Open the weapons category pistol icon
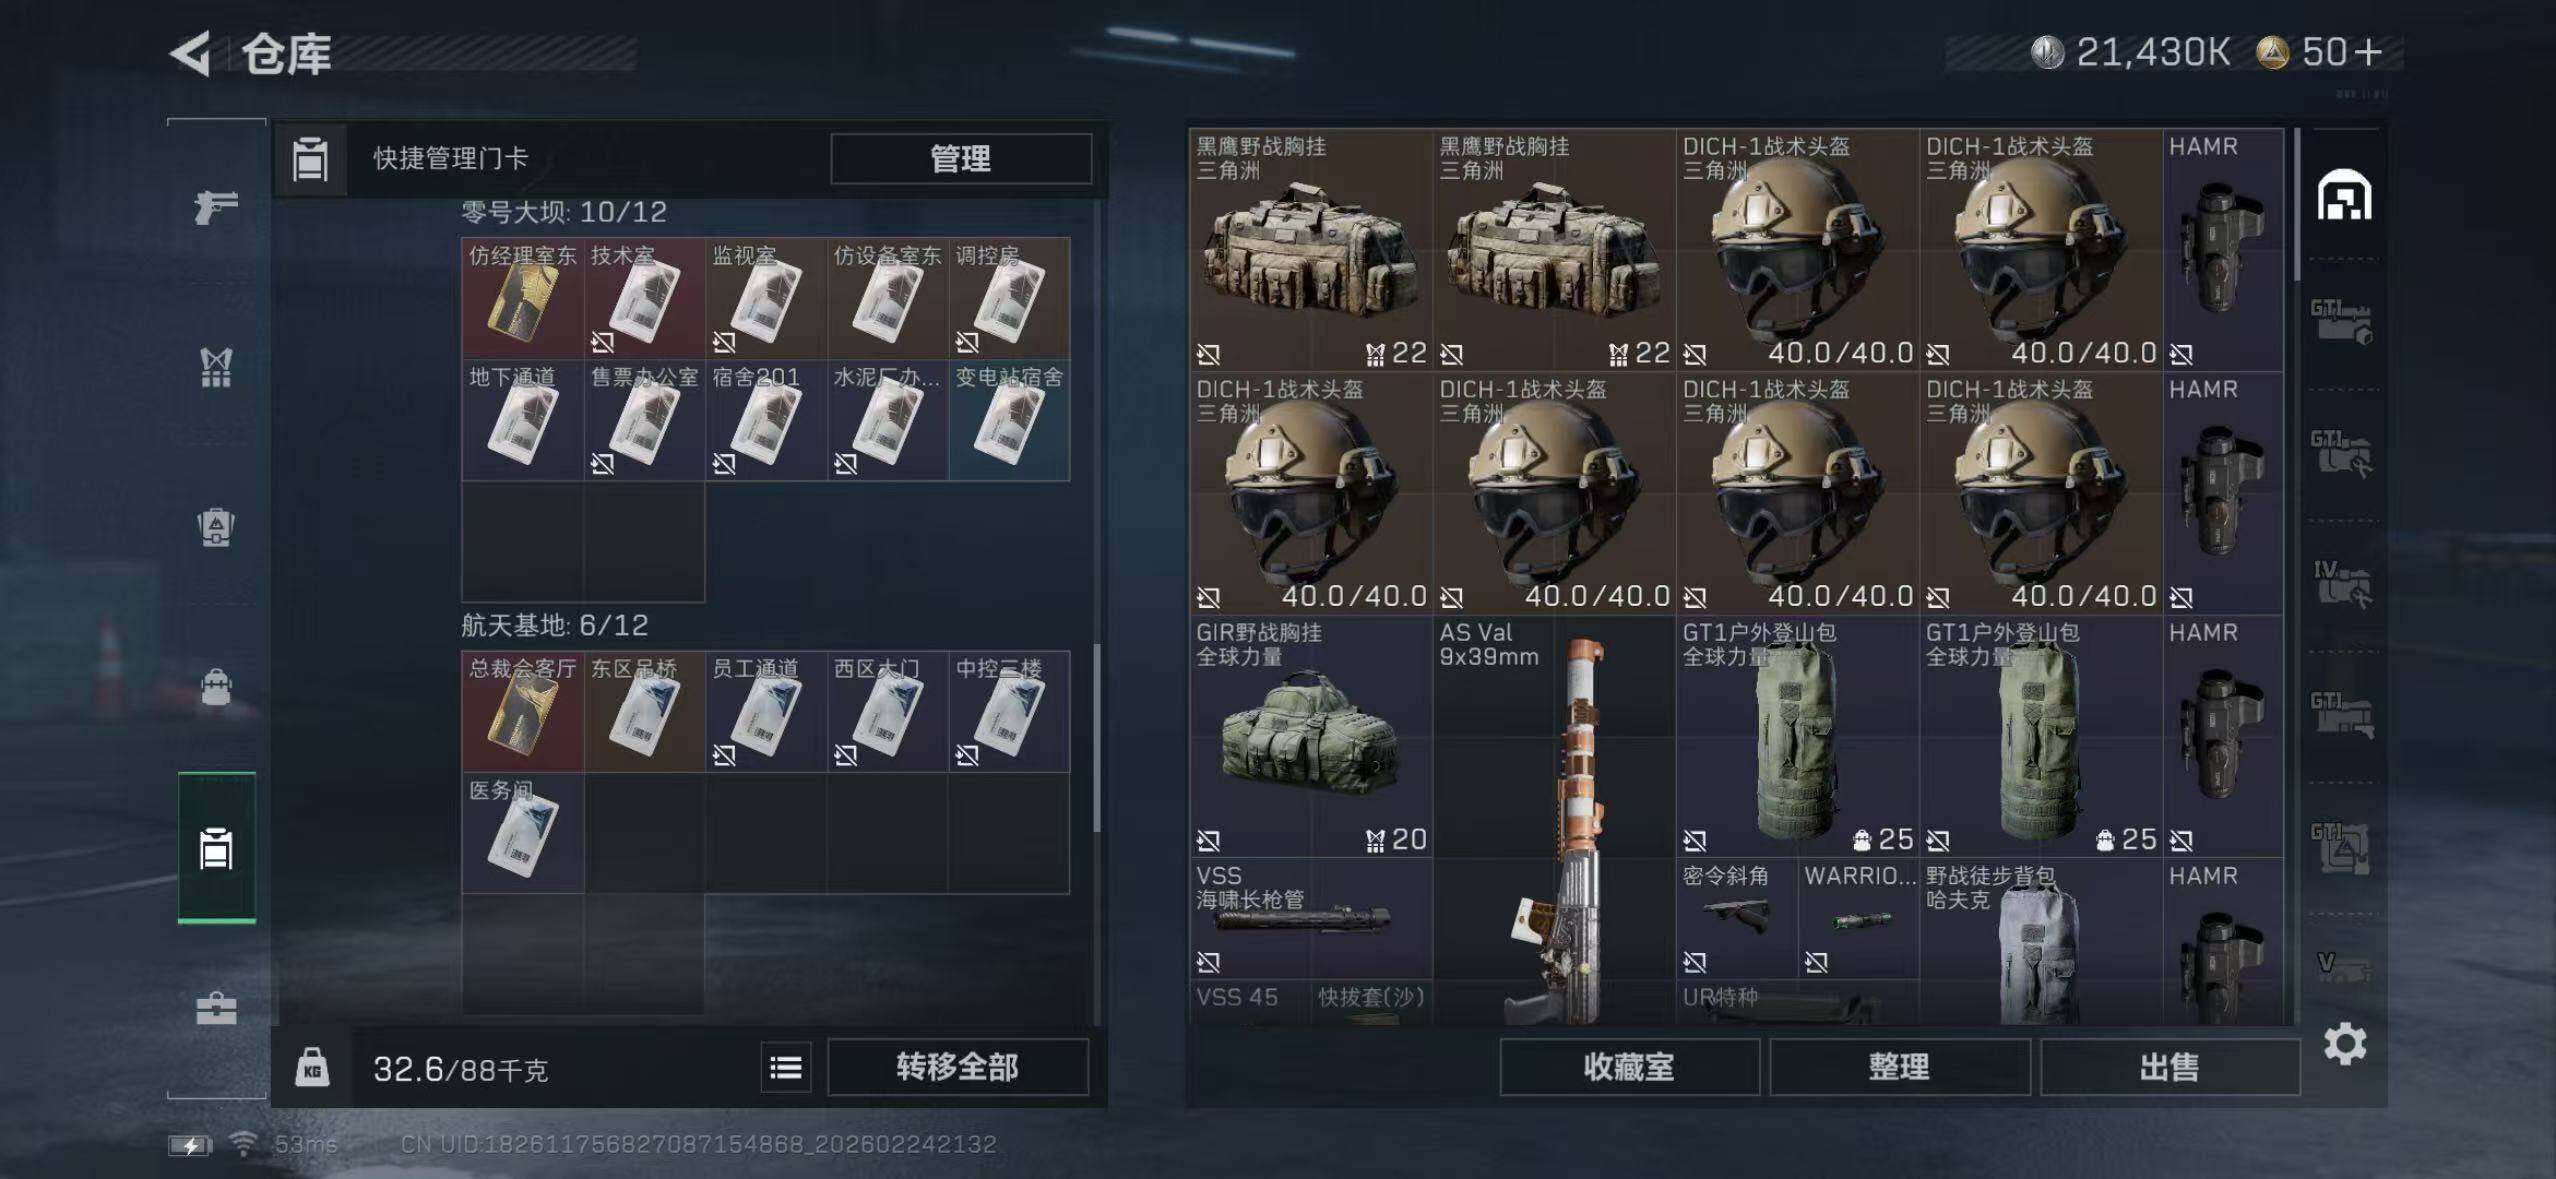The height and width of the screenshot is (1179, 2556). click(x=216, y=207)
